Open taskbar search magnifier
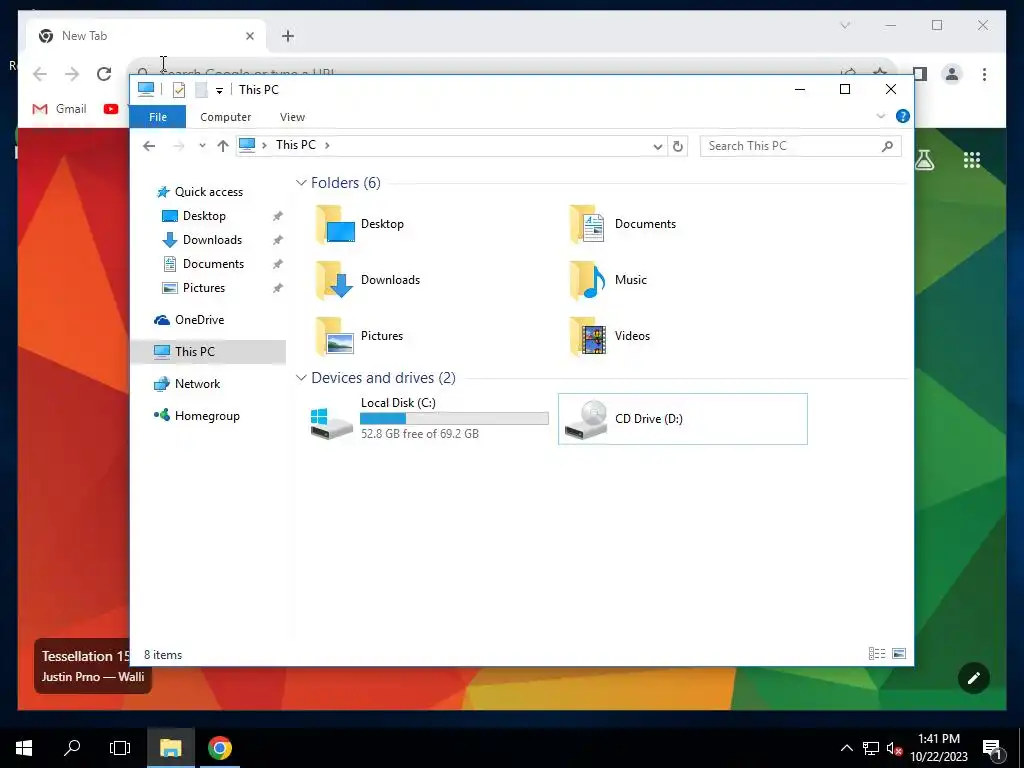 (x=72, y=748)
